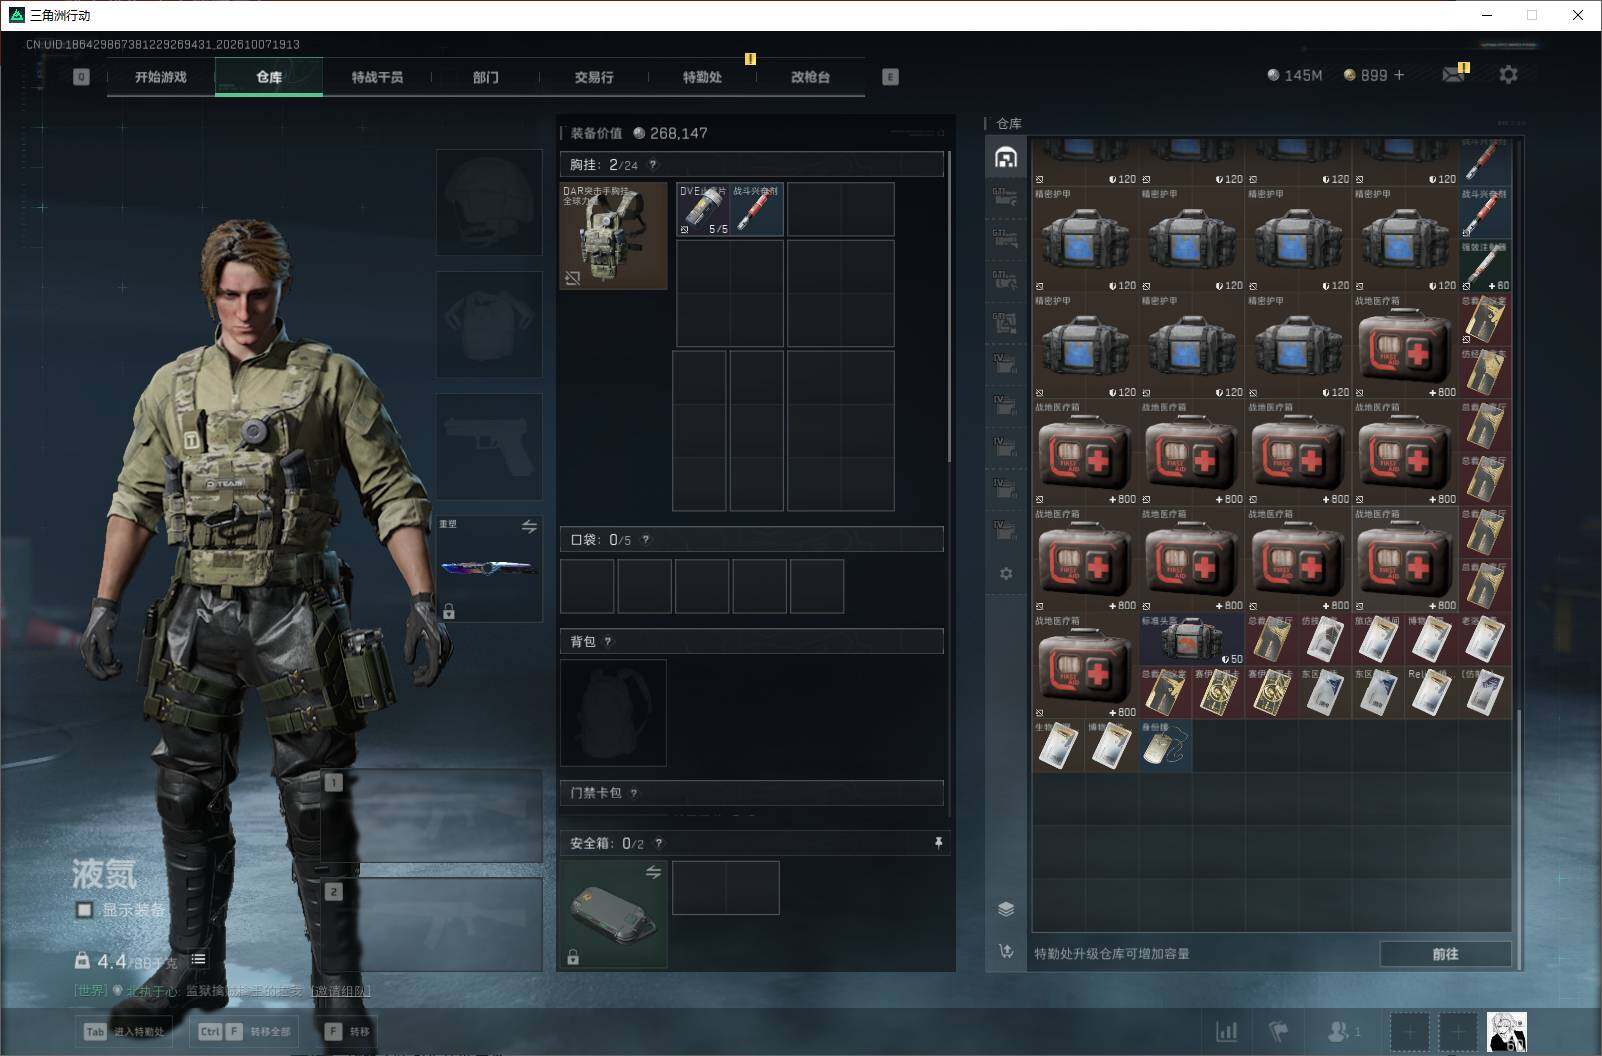Viewport: 1602px width, 1056px height.
Task: Switch to the 部门 tab
Action: [x=486, y=77]
